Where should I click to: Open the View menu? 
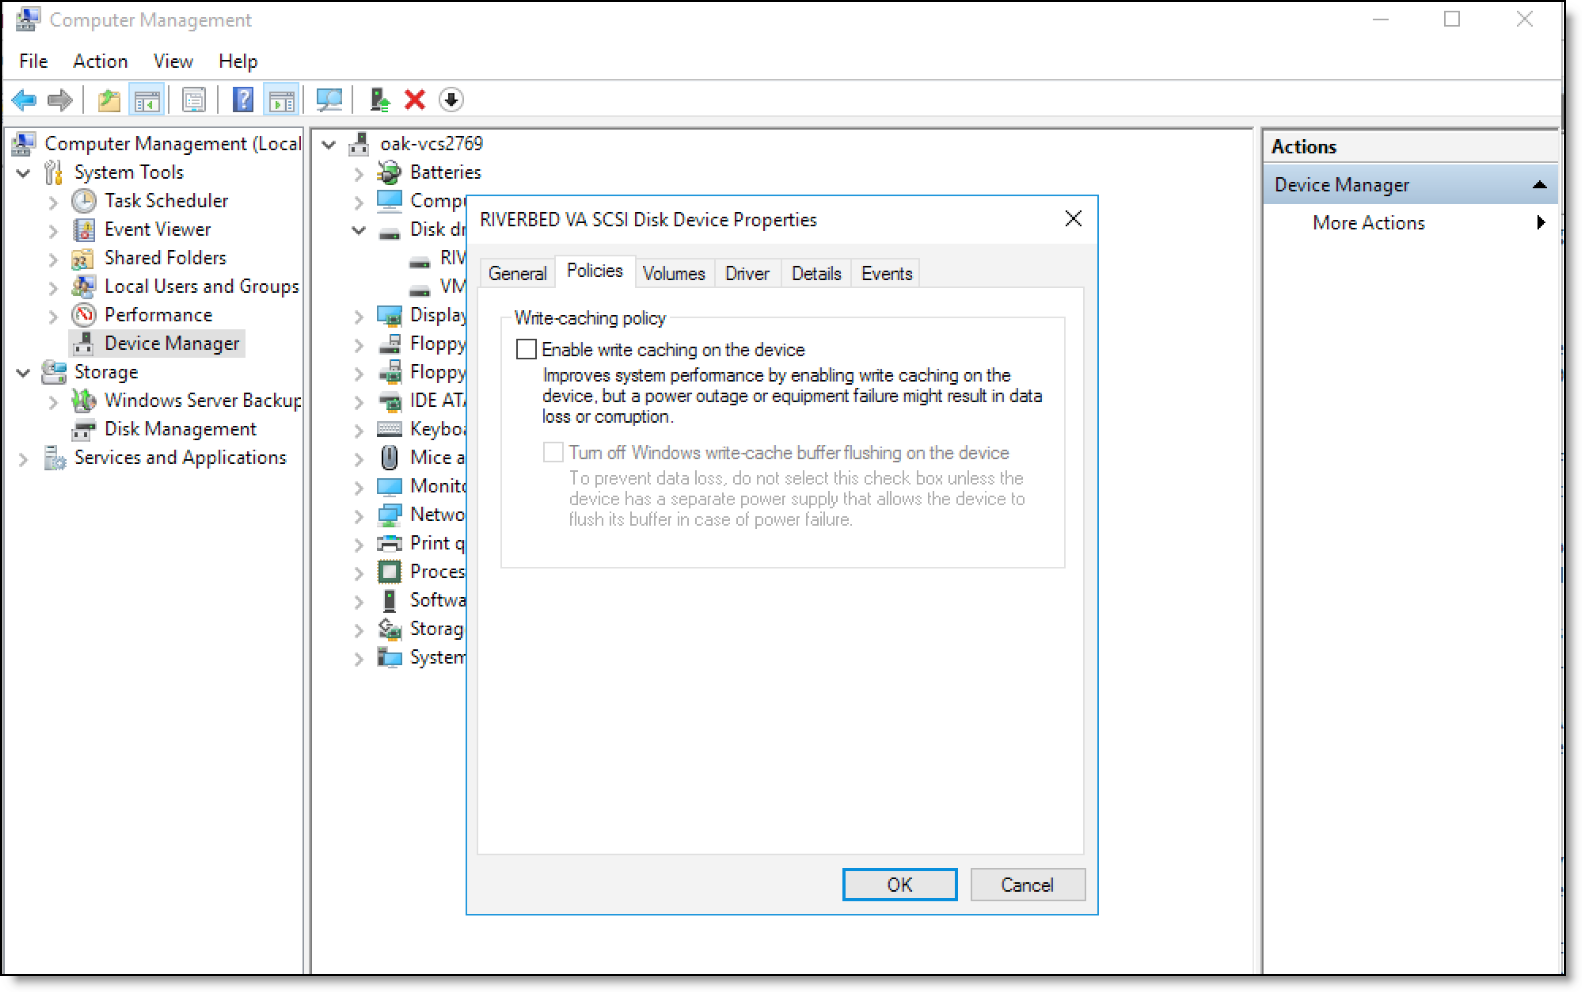tap(173, 61)
